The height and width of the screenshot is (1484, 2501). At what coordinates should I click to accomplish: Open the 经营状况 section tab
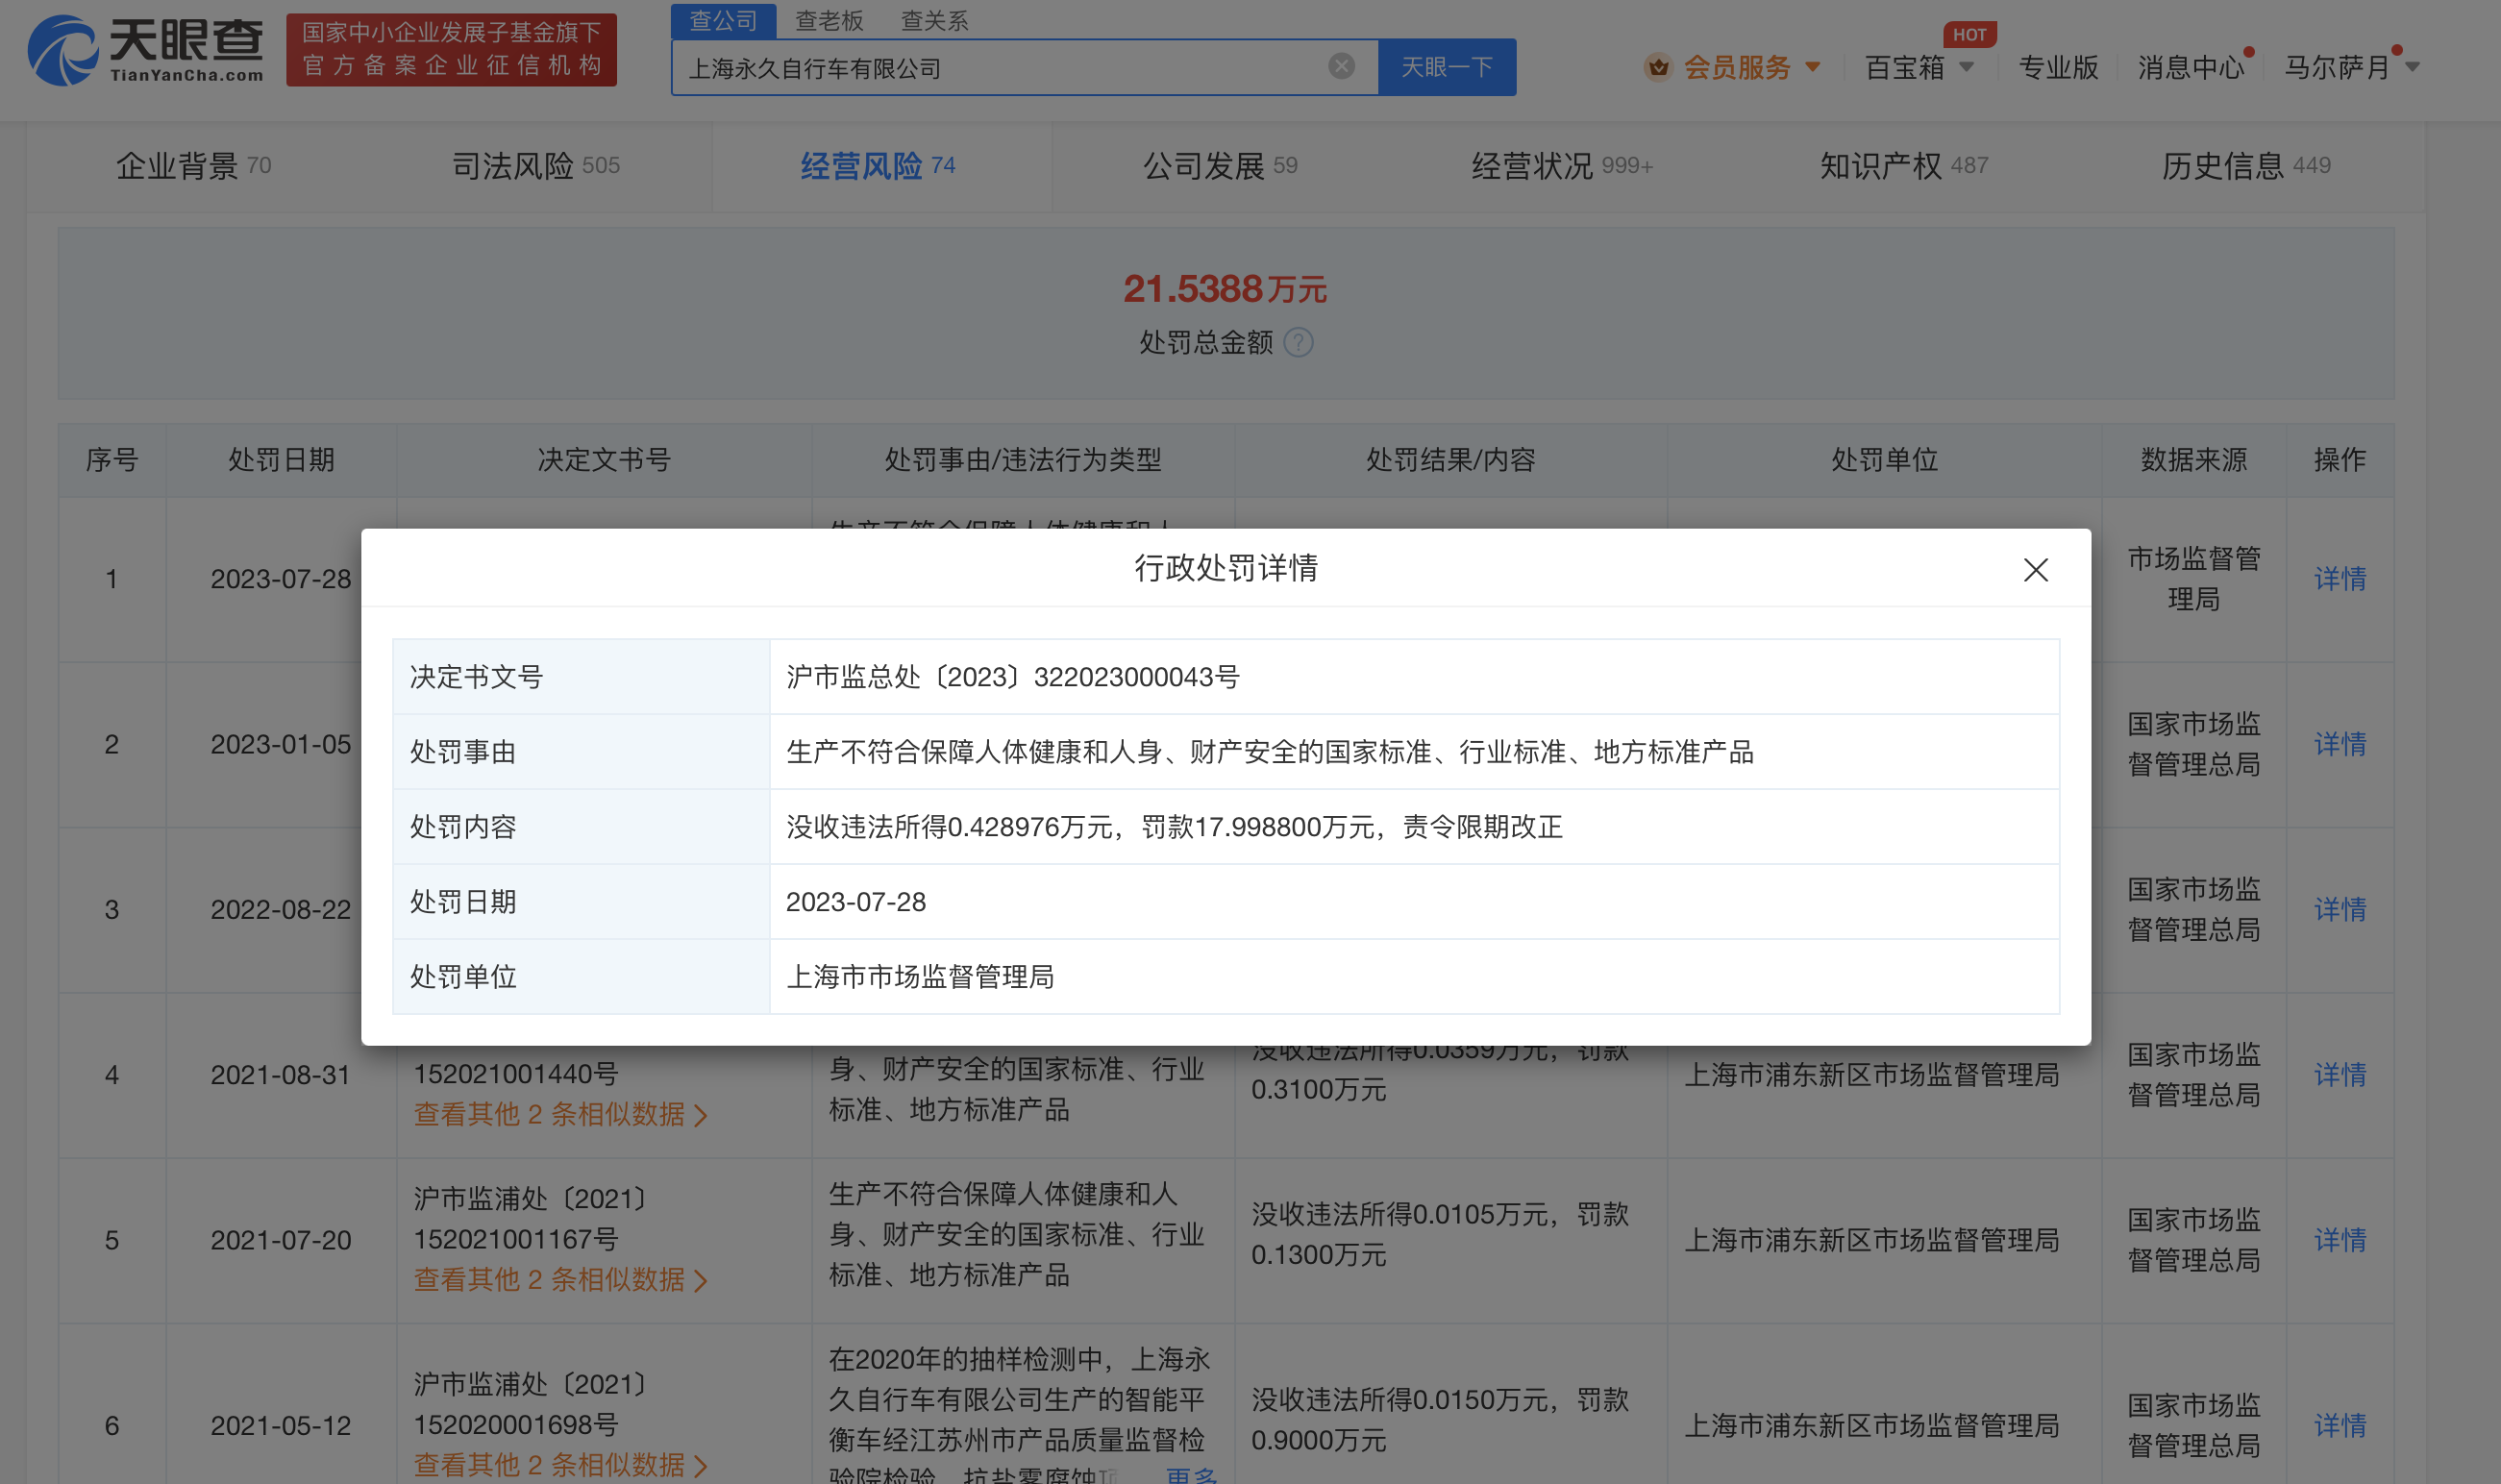pos(1562,165)
